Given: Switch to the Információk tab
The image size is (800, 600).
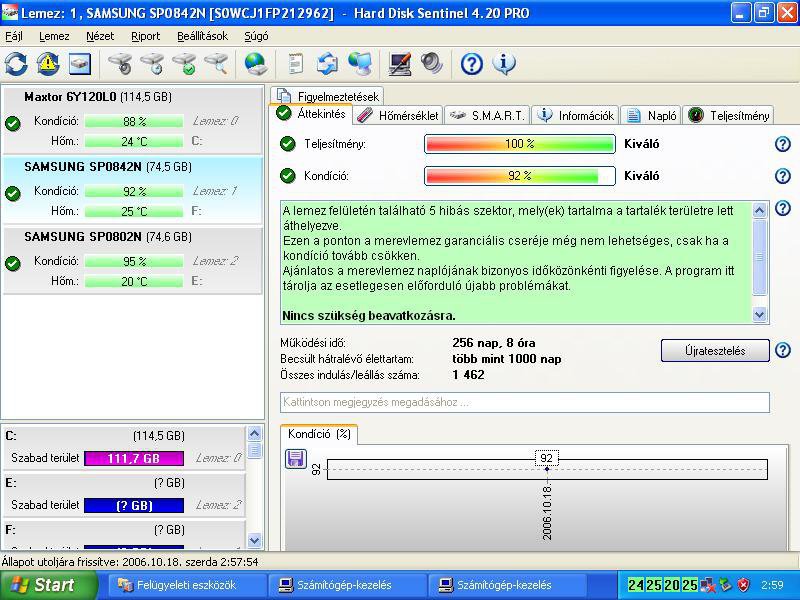Looking at the screenshot, I should (576, 116).
